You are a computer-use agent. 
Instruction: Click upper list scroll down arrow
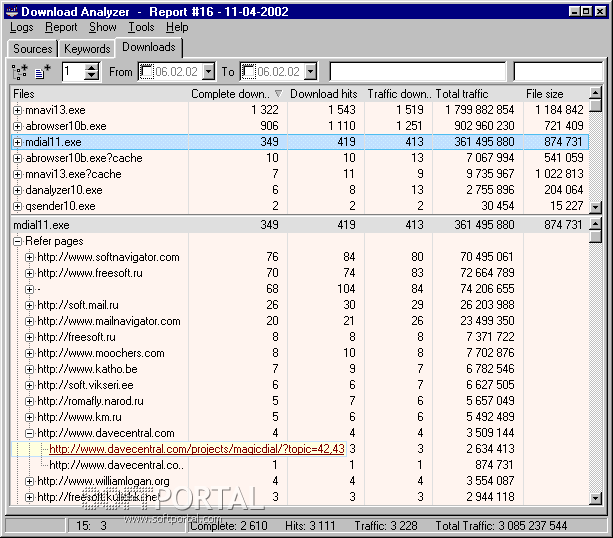[x=595, y=207]
